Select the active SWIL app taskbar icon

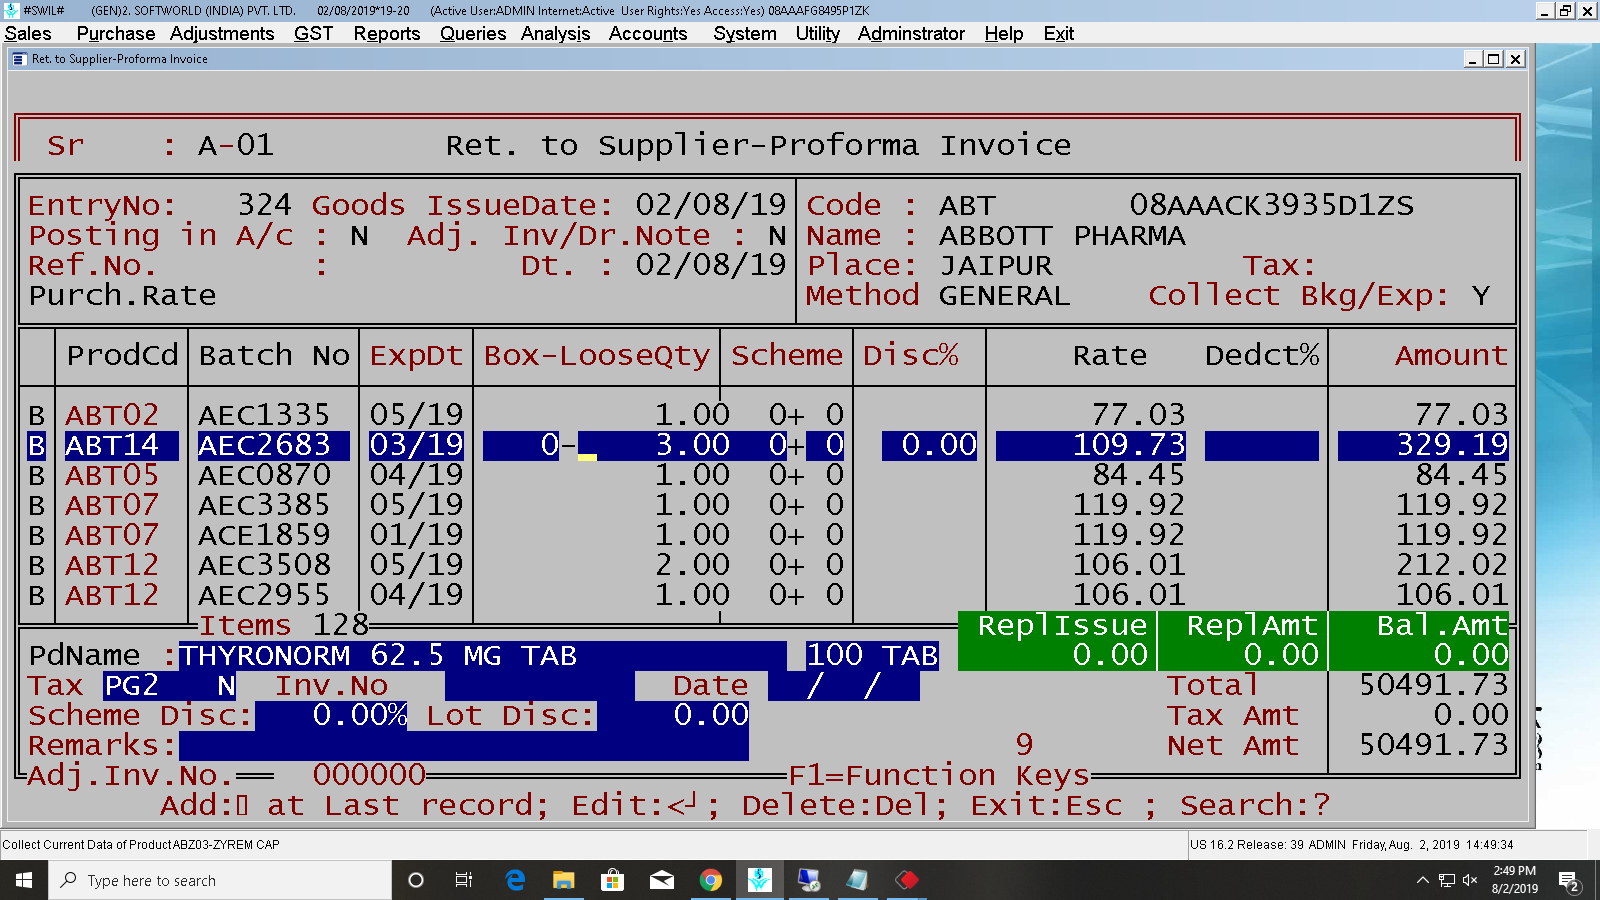pyautogui.click(x=760, y=880)
